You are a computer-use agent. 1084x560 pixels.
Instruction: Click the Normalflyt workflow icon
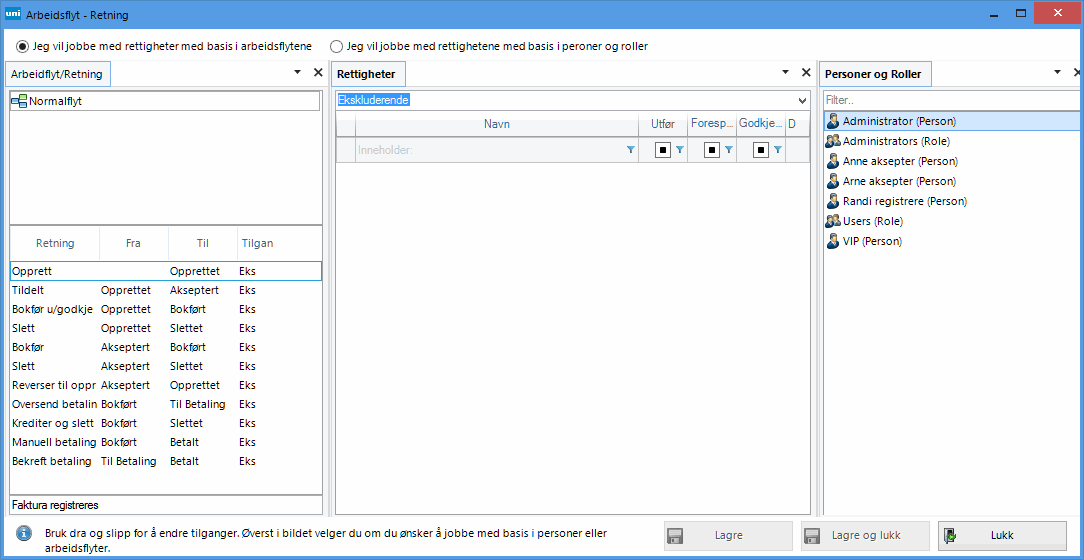19,101
